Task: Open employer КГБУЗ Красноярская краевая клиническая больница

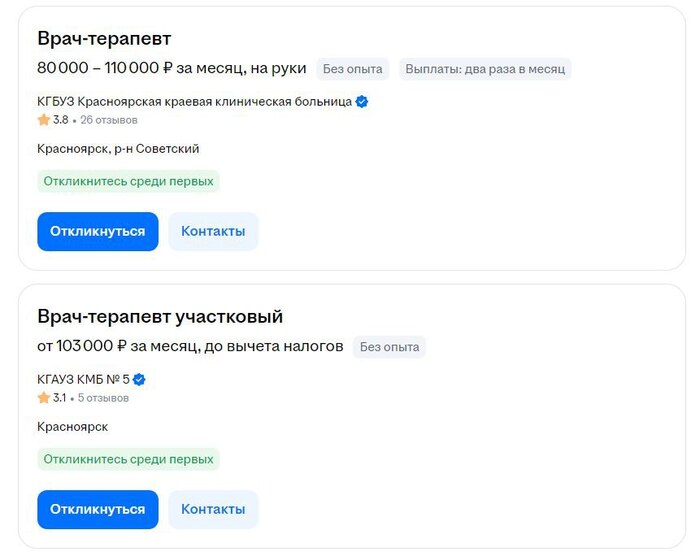Action: (194, 102)
